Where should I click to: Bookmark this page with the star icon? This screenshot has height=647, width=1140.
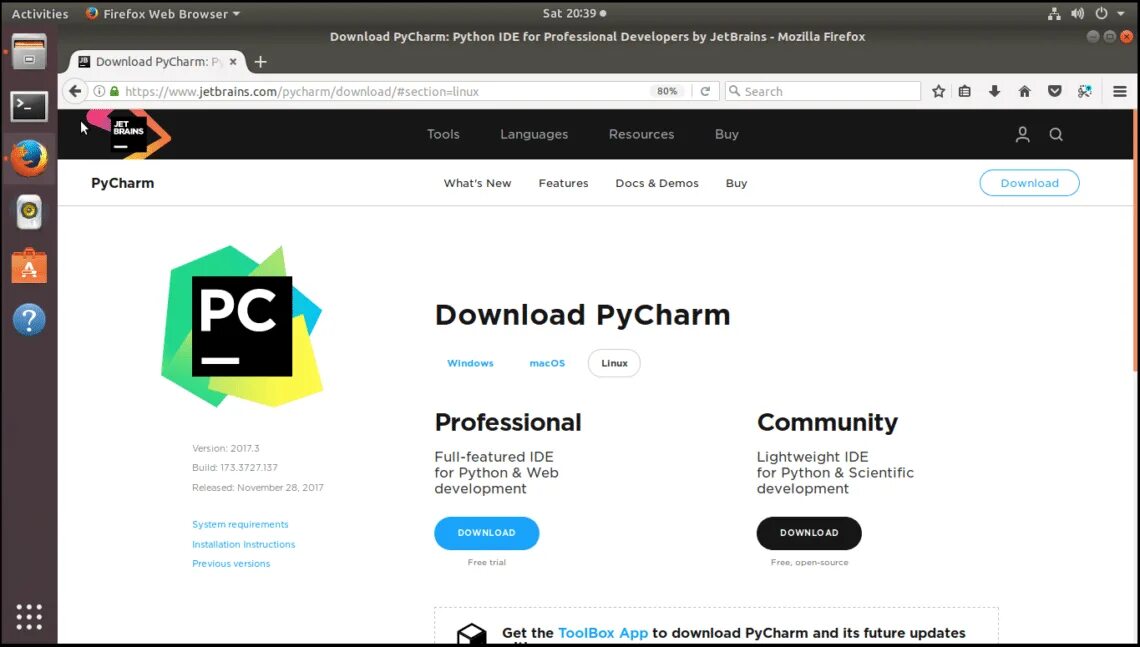(x=939, y=91)
